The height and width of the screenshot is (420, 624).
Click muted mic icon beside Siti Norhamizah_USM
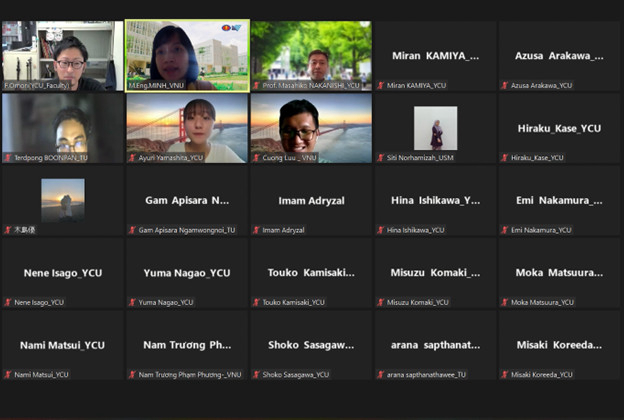coord(381,158)
